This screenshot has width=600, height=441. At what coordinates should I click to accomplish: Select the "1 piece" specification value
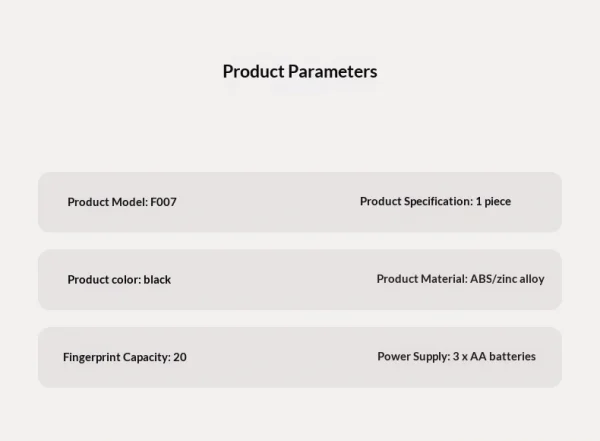[x=493, y=201]
